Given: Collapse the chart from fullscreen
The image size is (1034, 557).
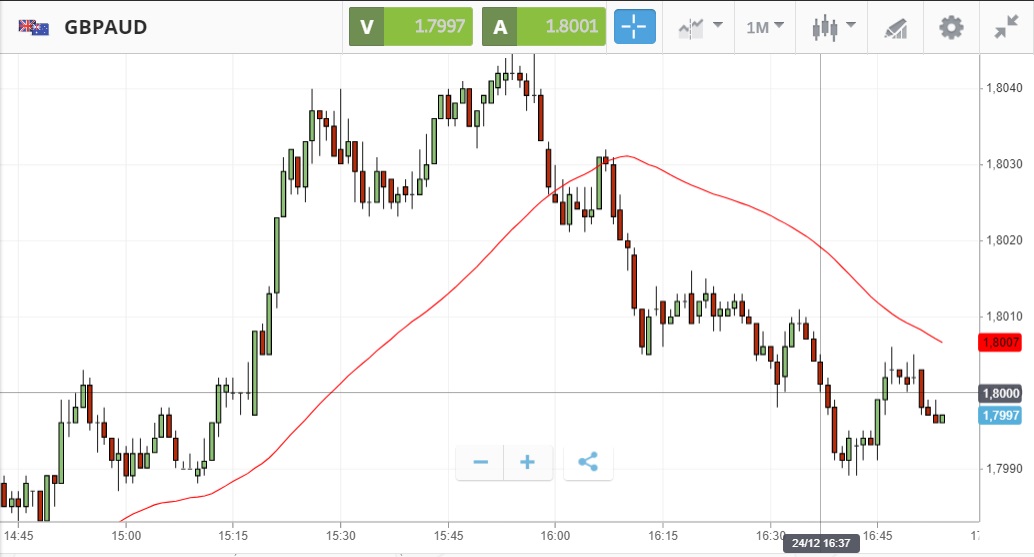Looking at the screenshot, I should (x=1005, y=27).
